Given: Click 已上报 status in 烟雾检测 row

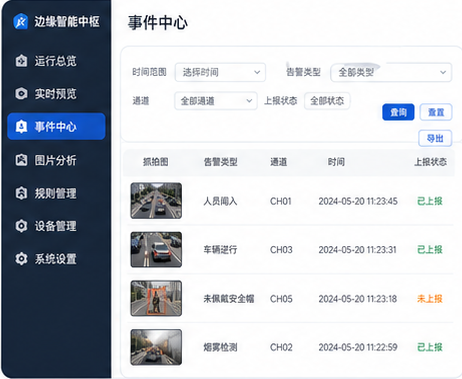Looking at the screenshot, I should 430,347.
